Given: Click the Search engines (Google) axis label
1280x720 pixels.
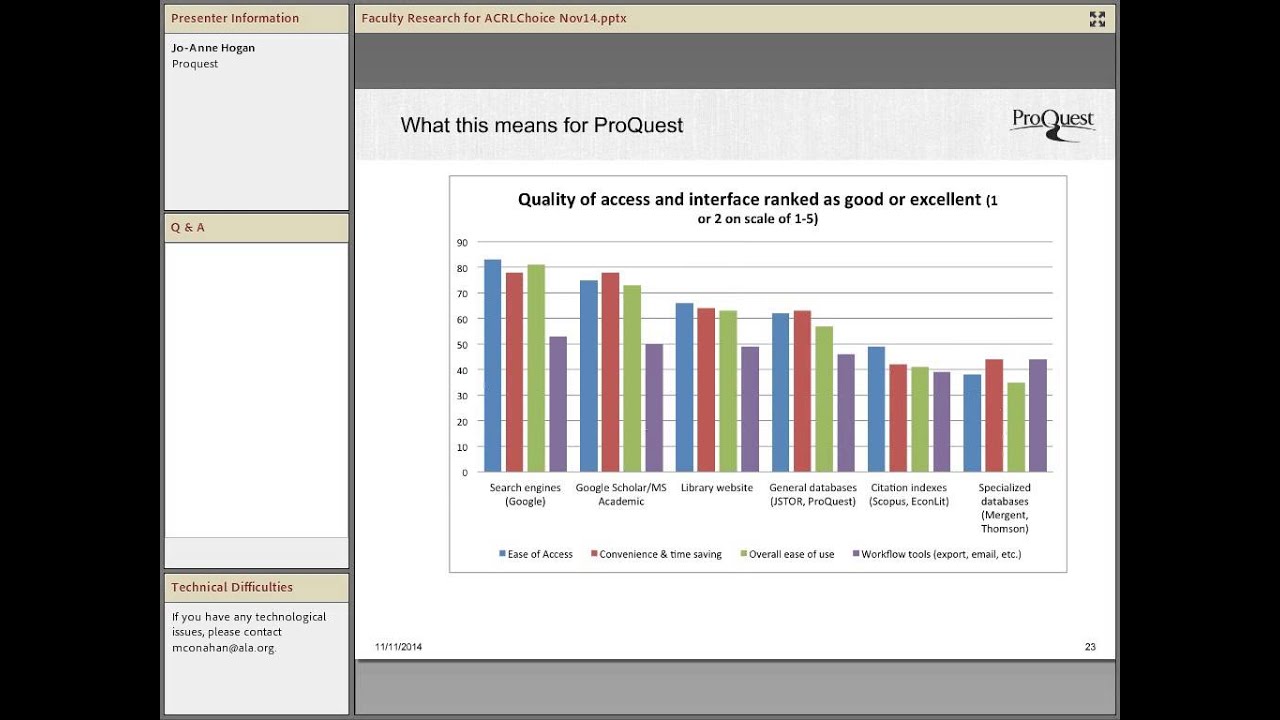Looking at the screenshot, I should 525,495.
